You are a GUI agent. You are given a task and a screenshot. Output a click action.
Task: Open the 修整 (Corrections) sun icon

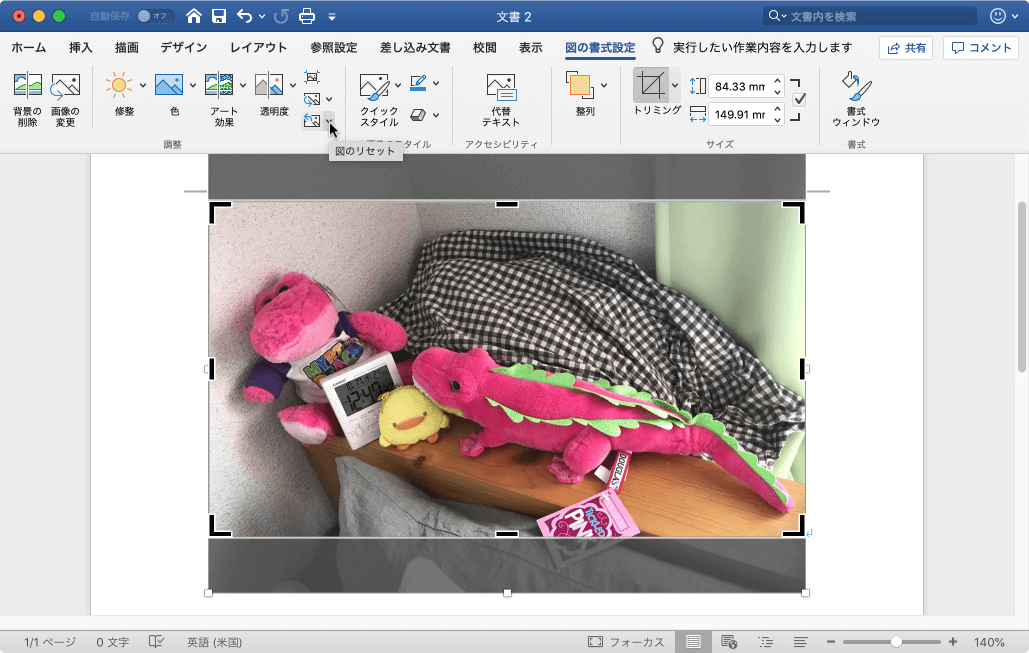pos(119,85)
